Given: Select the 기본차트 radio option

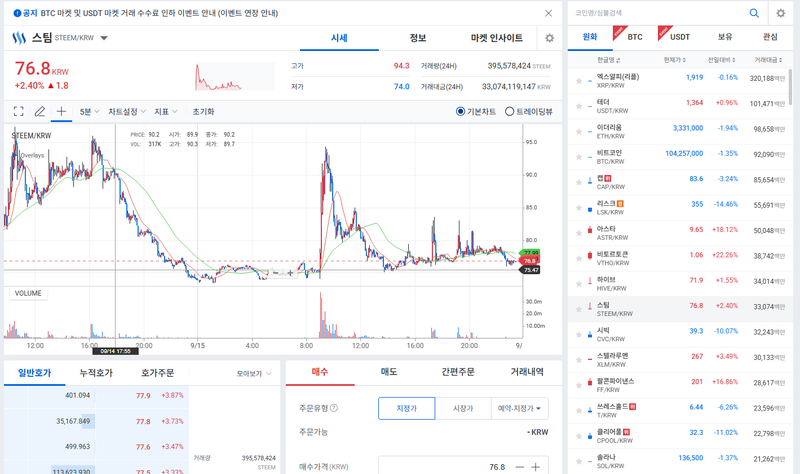Looking at the screenshot, I should (x=460, y=111).
